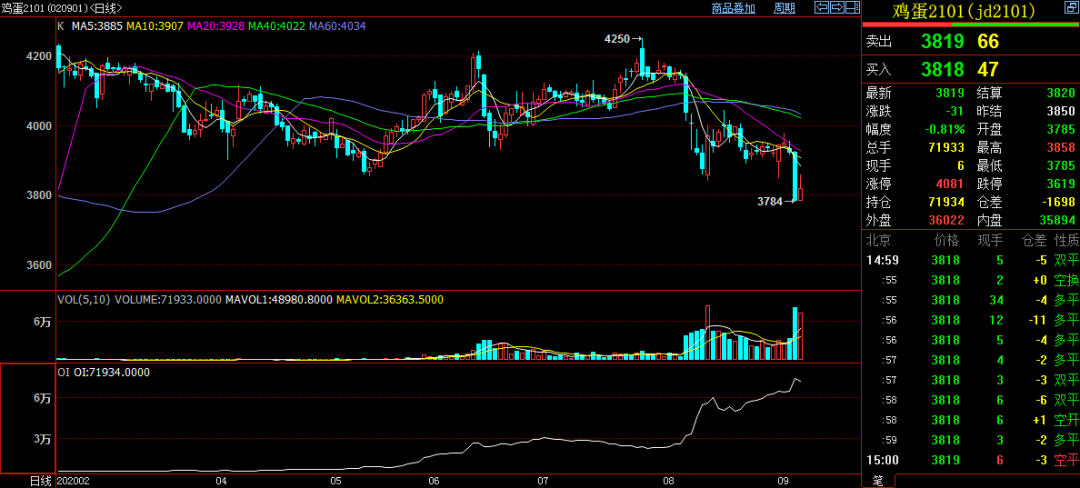
Task: Click the MAVOL1:48980.8000 label
Action: pyautogui.click(x=279, y=299)
